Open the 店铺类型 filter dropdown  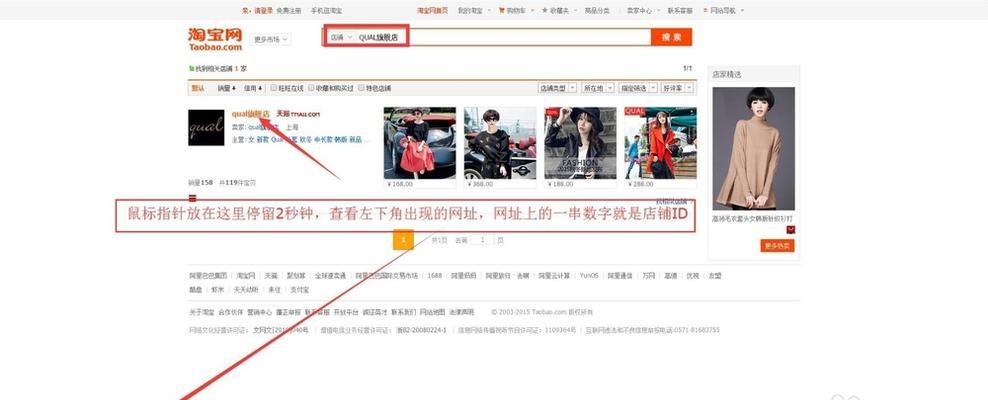coord(556,88)
